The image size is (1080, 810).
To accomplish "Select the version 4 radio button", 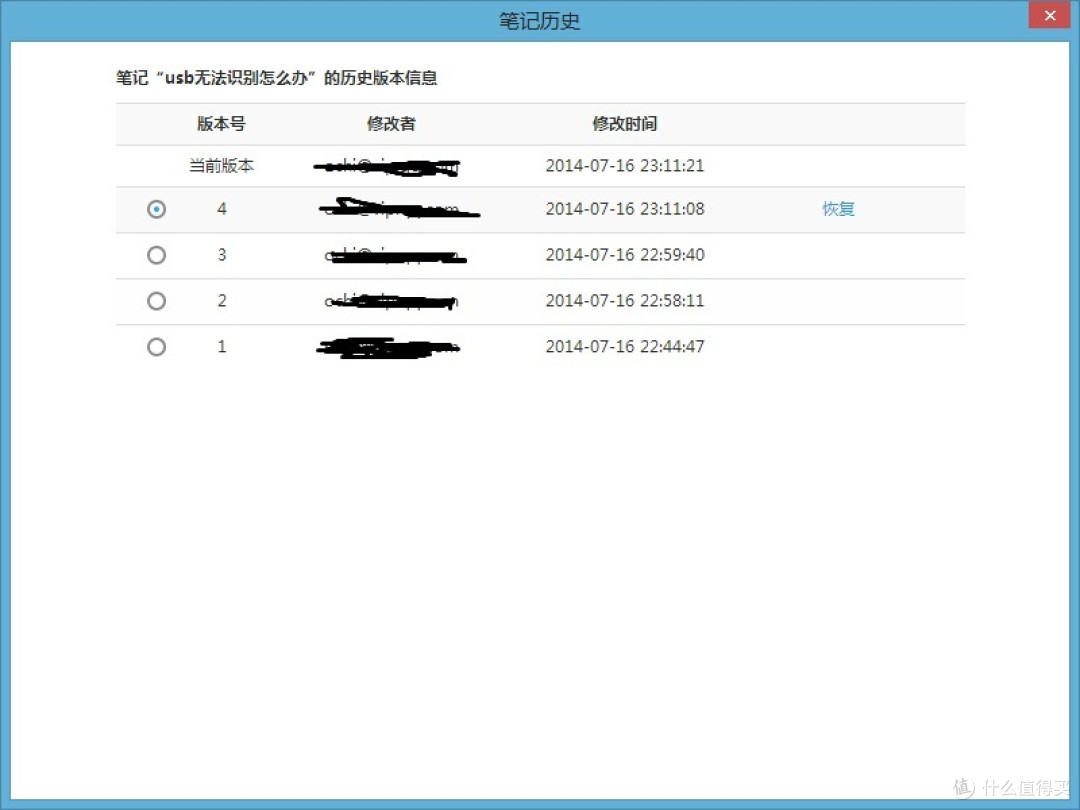I will point(156,209).
